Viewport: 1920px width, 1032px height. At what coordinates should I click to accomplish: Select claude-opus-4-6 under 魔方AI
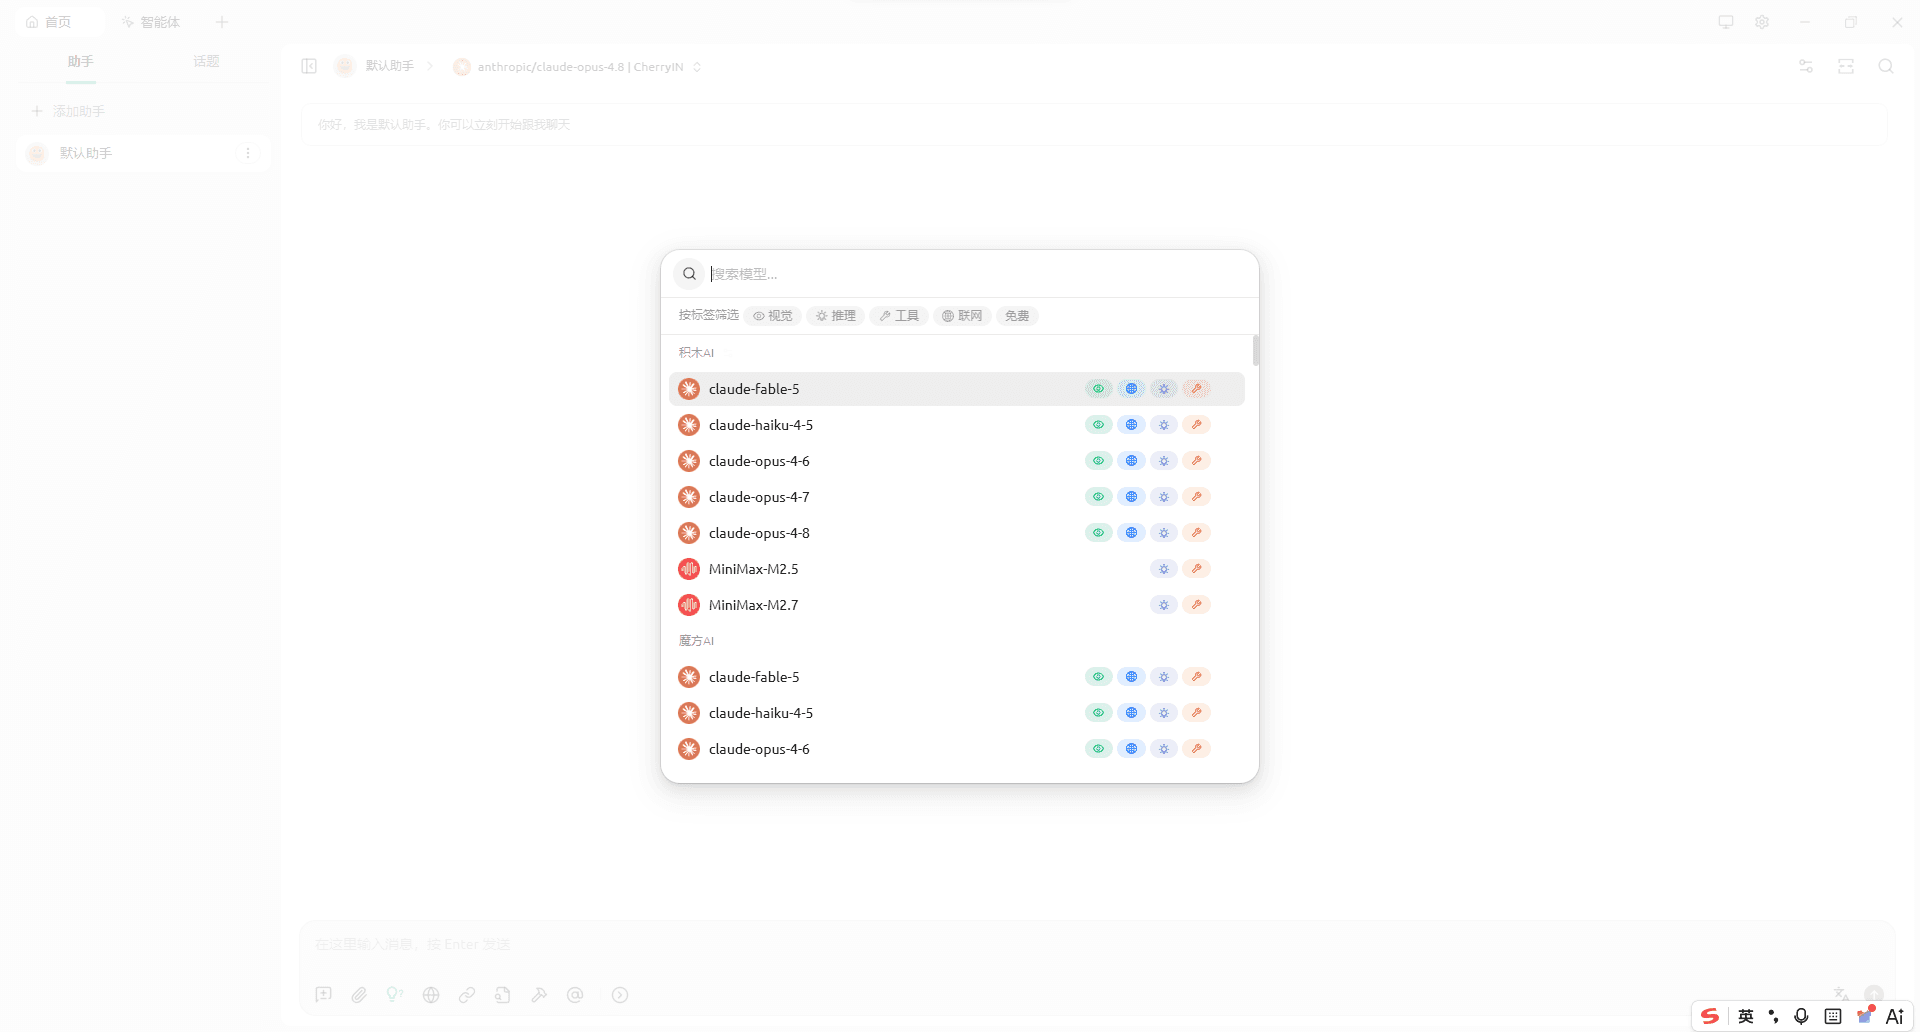[x=957, y=749]
